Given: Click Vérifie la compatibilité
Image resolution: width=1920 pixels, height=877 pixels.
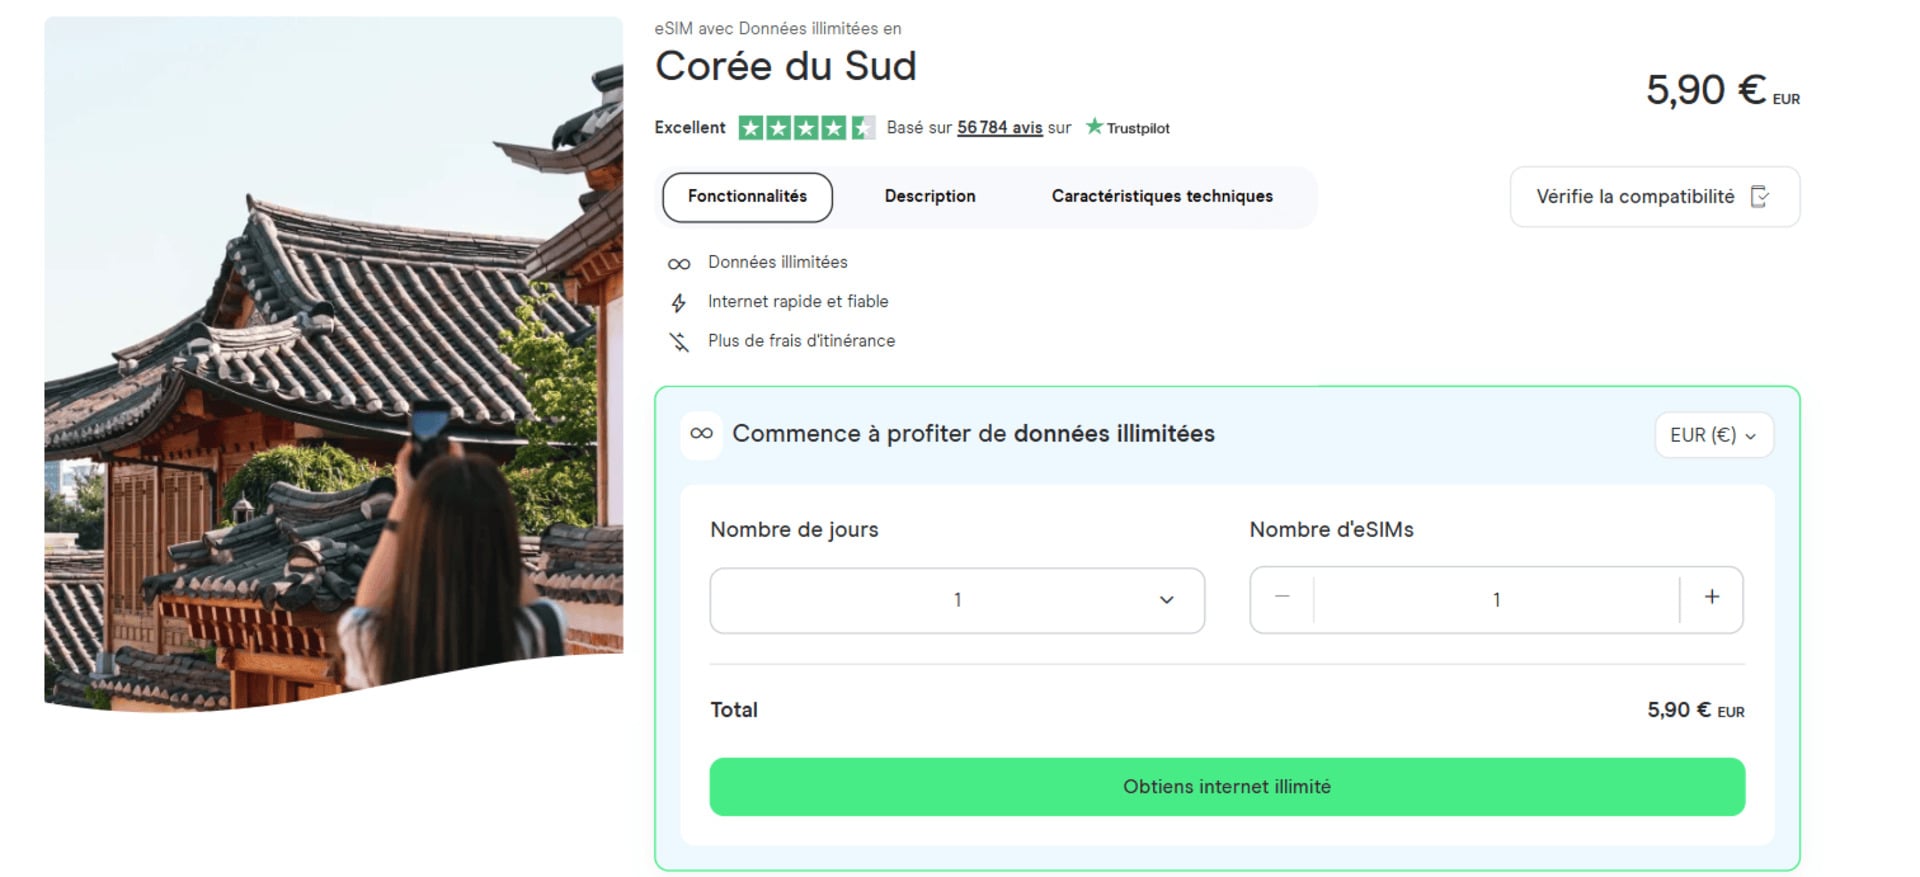Looking at the screenshot, I should tap(1636, 196).
